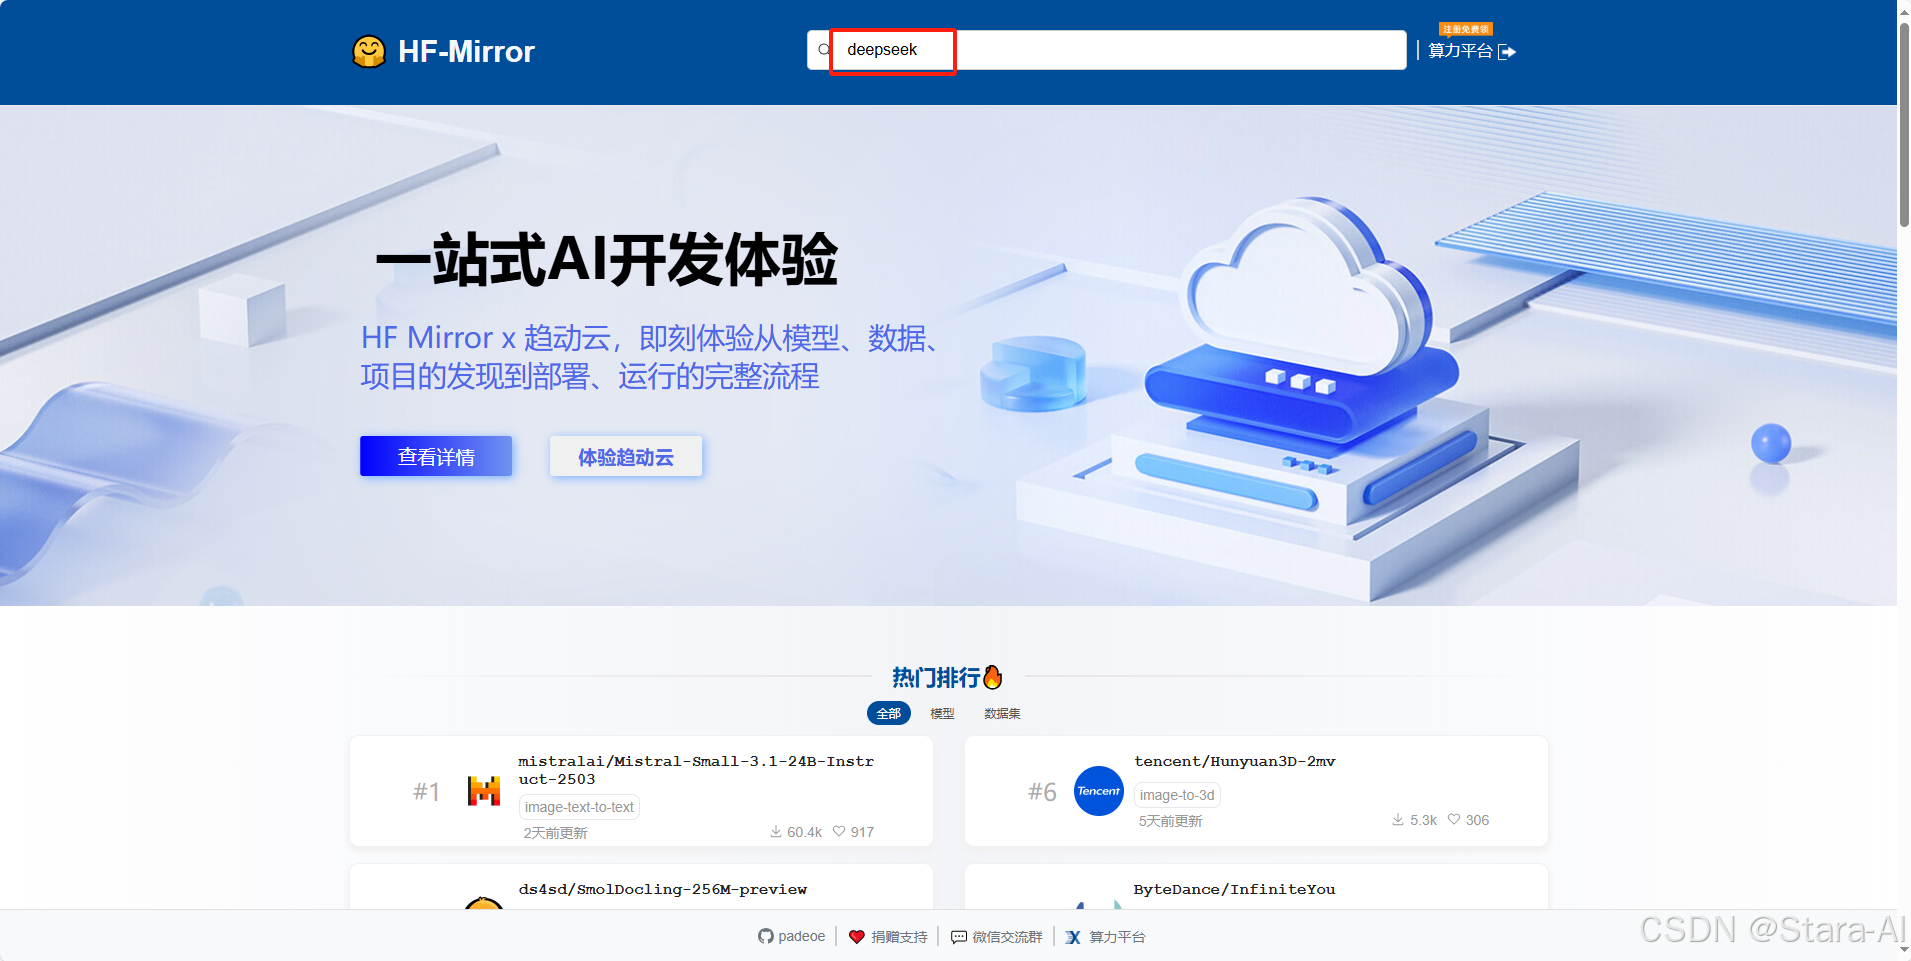The image size is (1911, 961).
Task: Click the exit arrow icon beside 算力平台
Action: tap(1507, 52)
